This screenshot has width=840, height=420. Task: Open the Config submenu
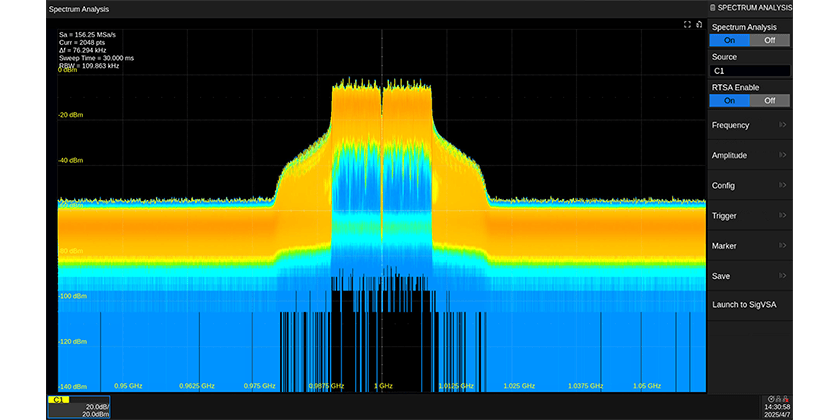[750, 185]
